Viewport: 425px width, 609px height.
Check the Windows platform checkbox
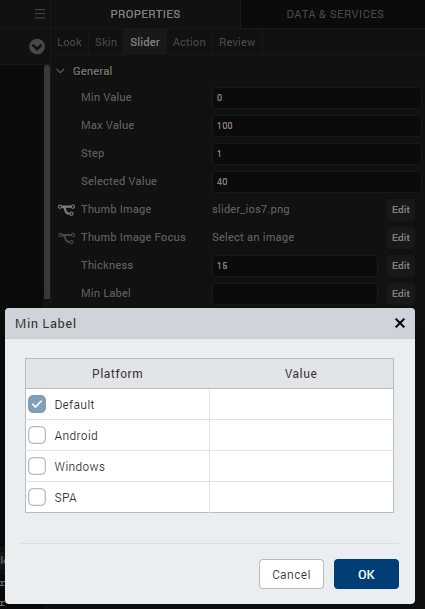tap(37, 466)
